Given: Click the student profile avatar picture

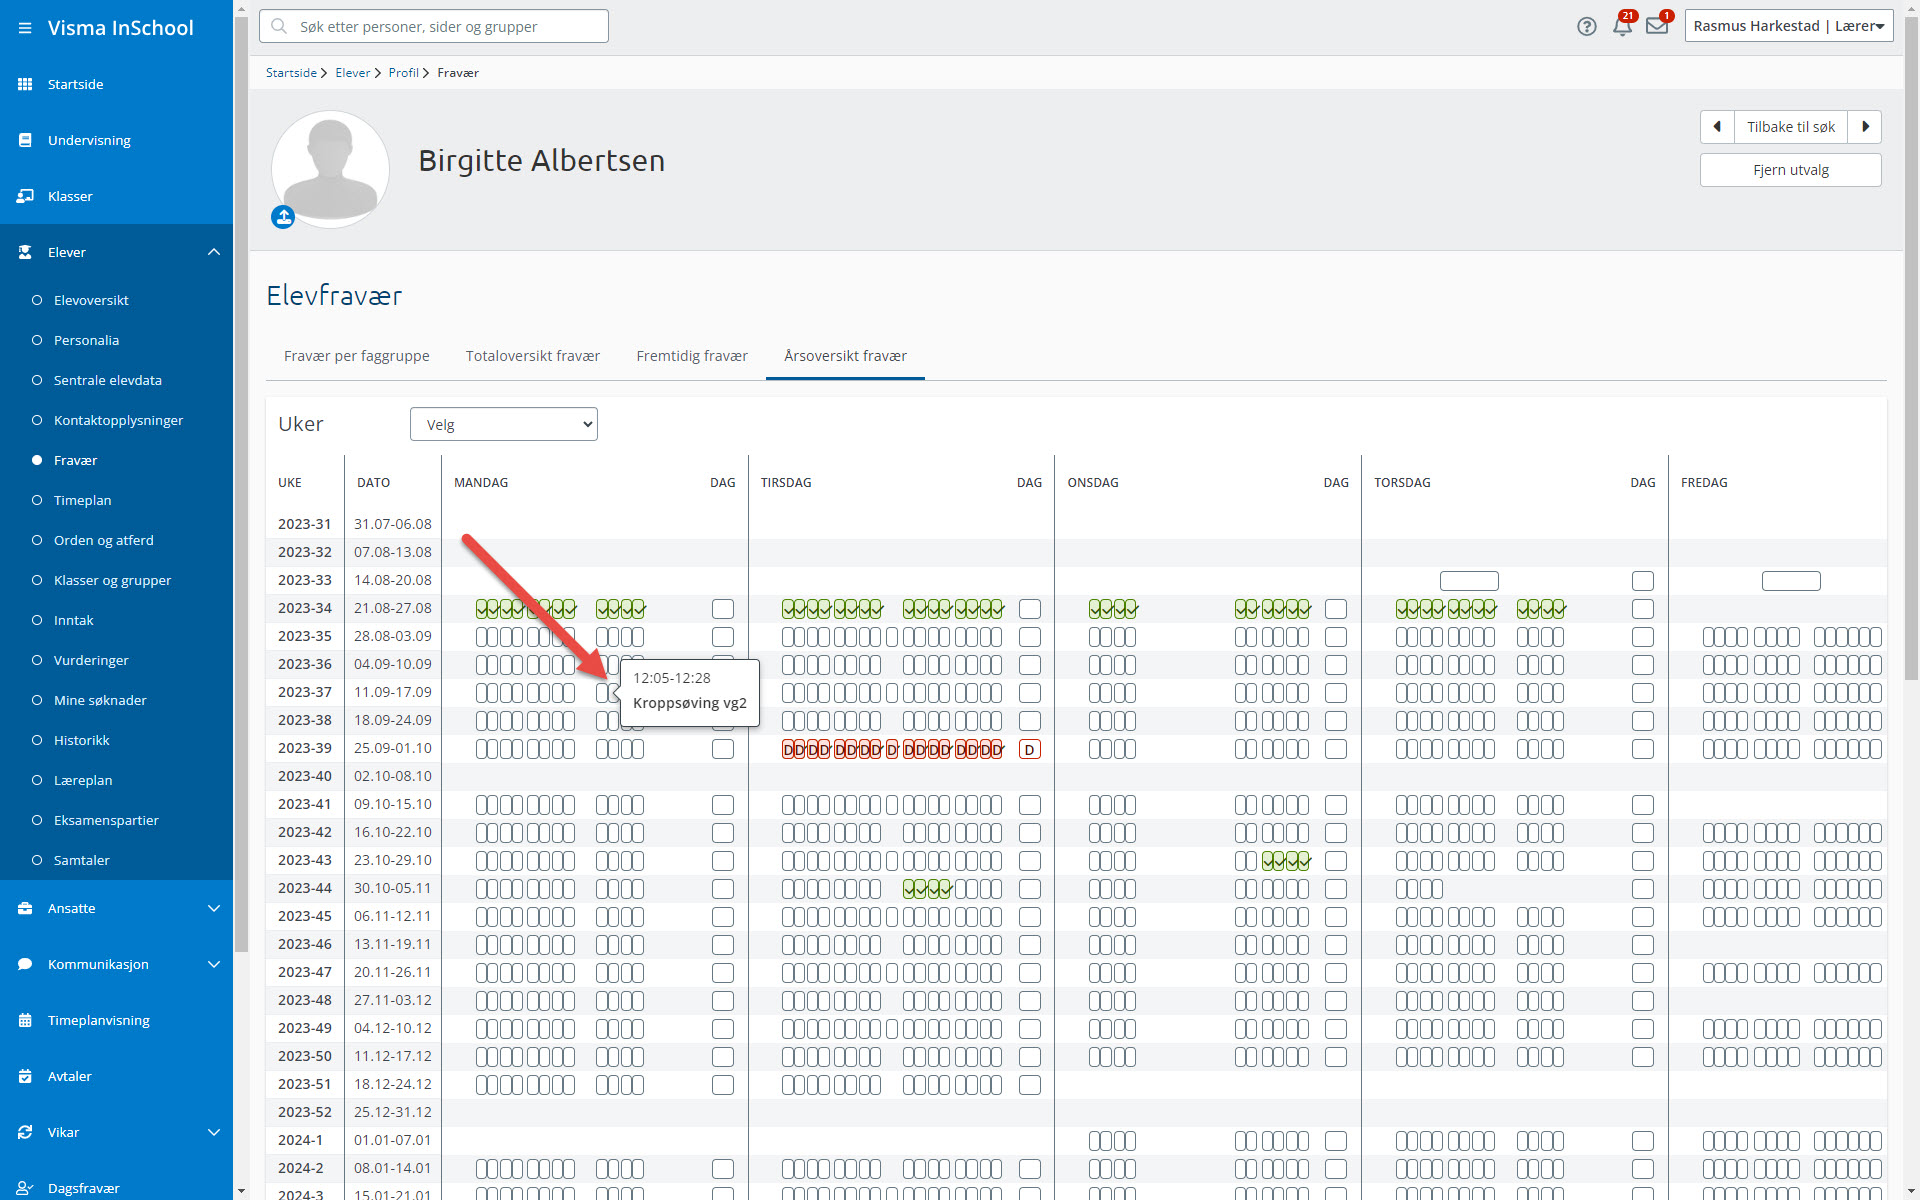Looking at the screenshot, I should 330,169.
